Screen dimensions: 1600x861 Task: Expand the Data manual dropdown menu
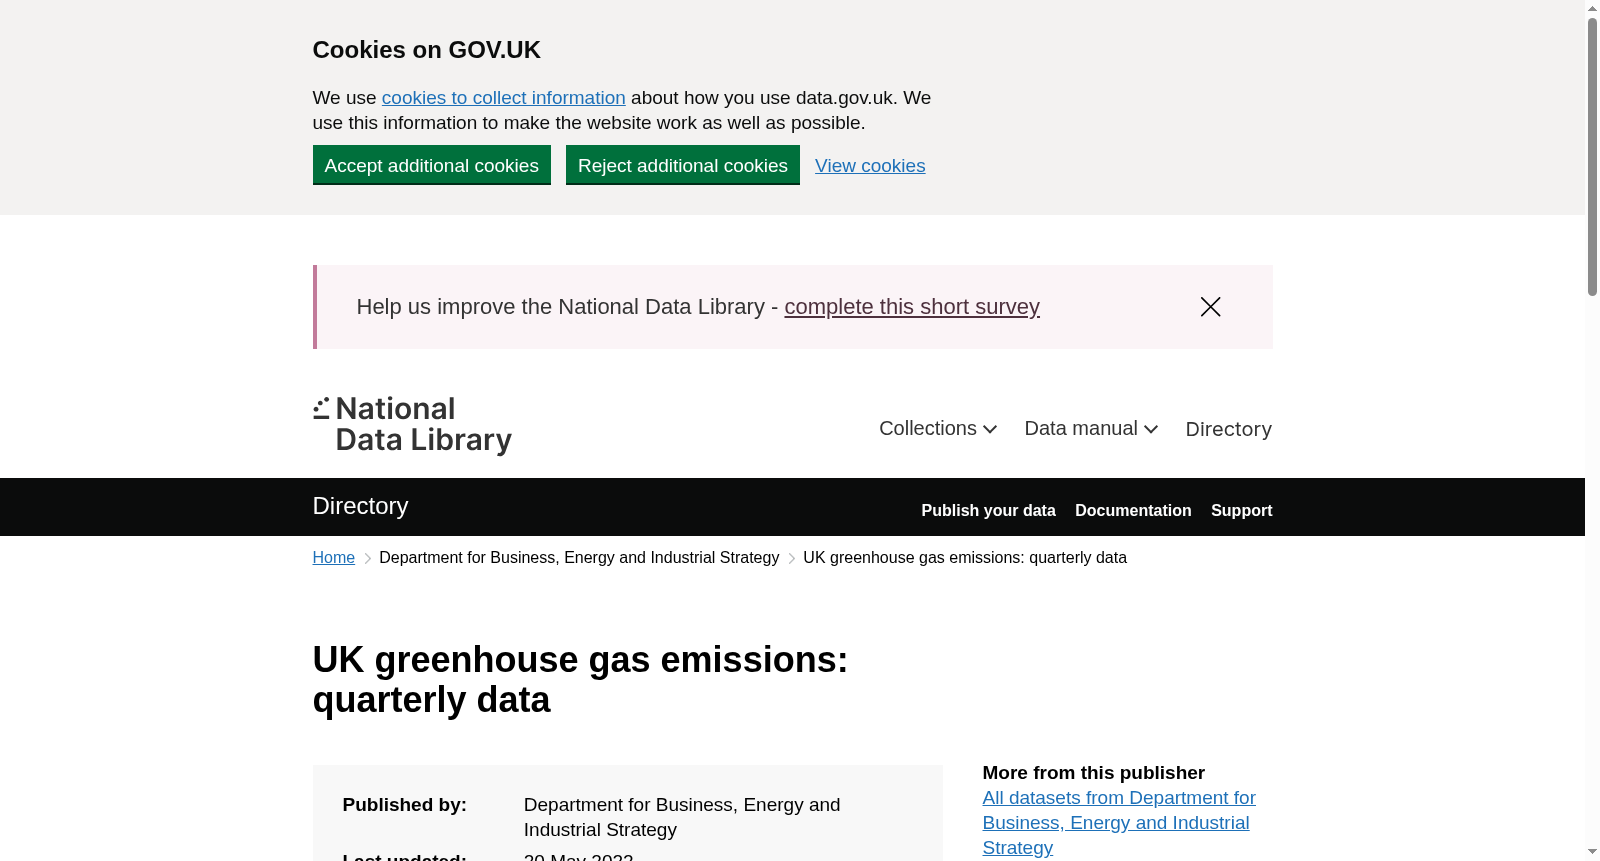pos(1091,428)
